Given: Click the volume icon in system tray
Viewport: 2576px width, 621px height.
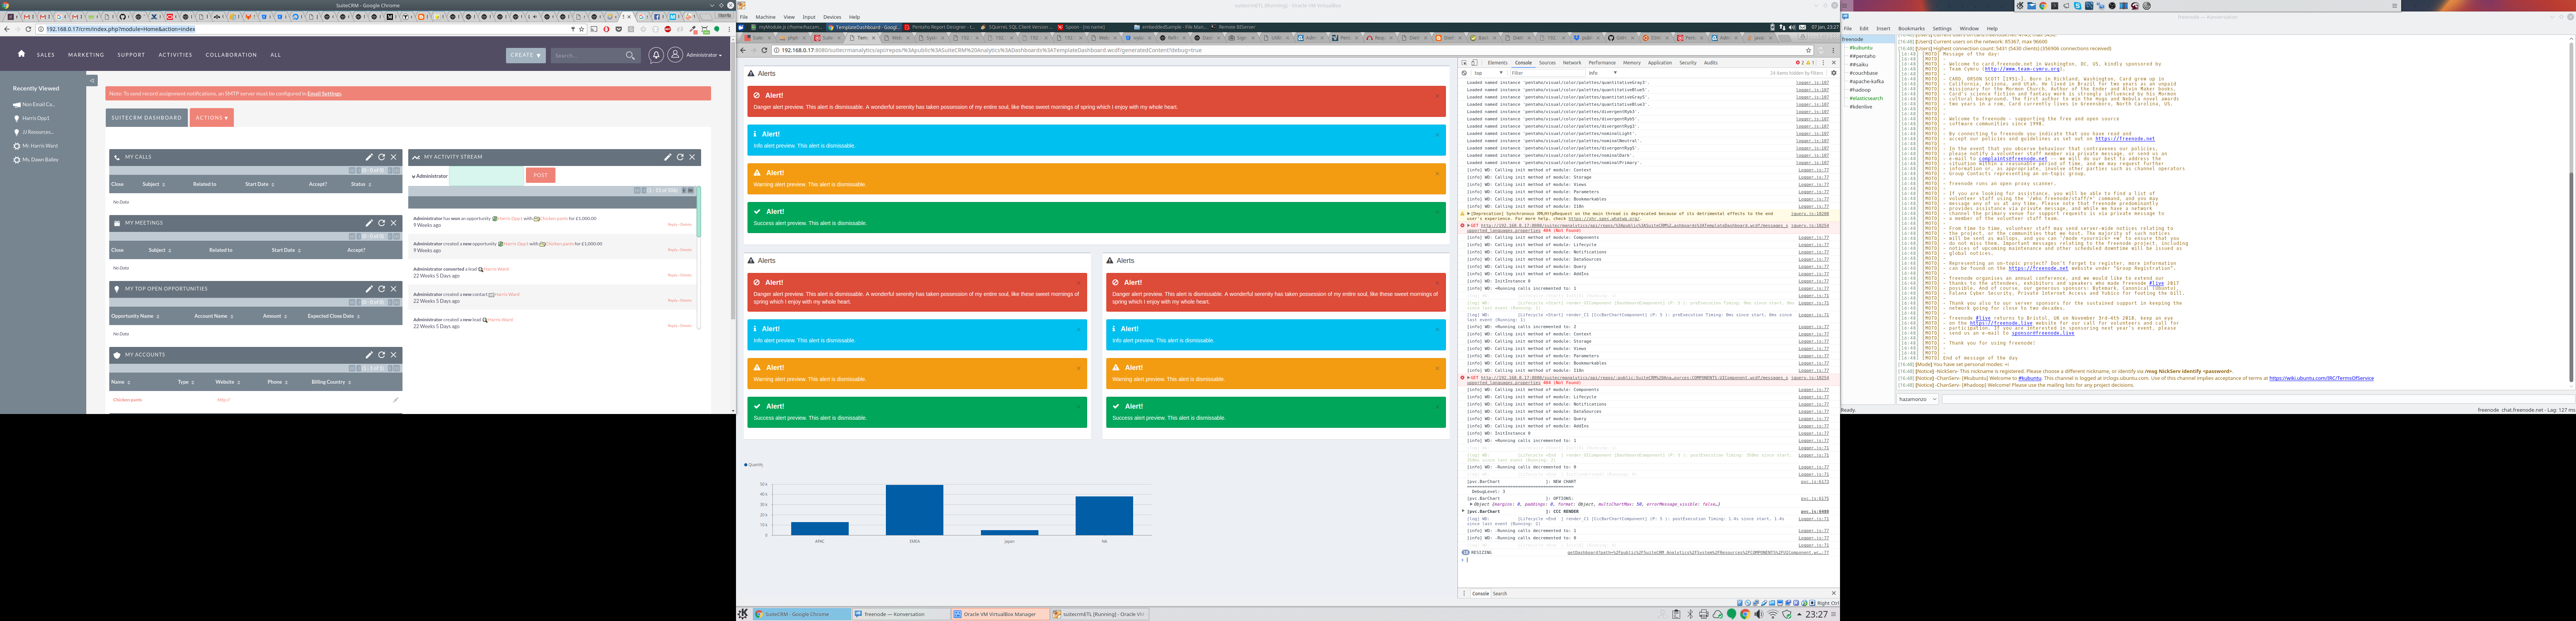Looking at the screenshot, I should [x=1759, y=614].
